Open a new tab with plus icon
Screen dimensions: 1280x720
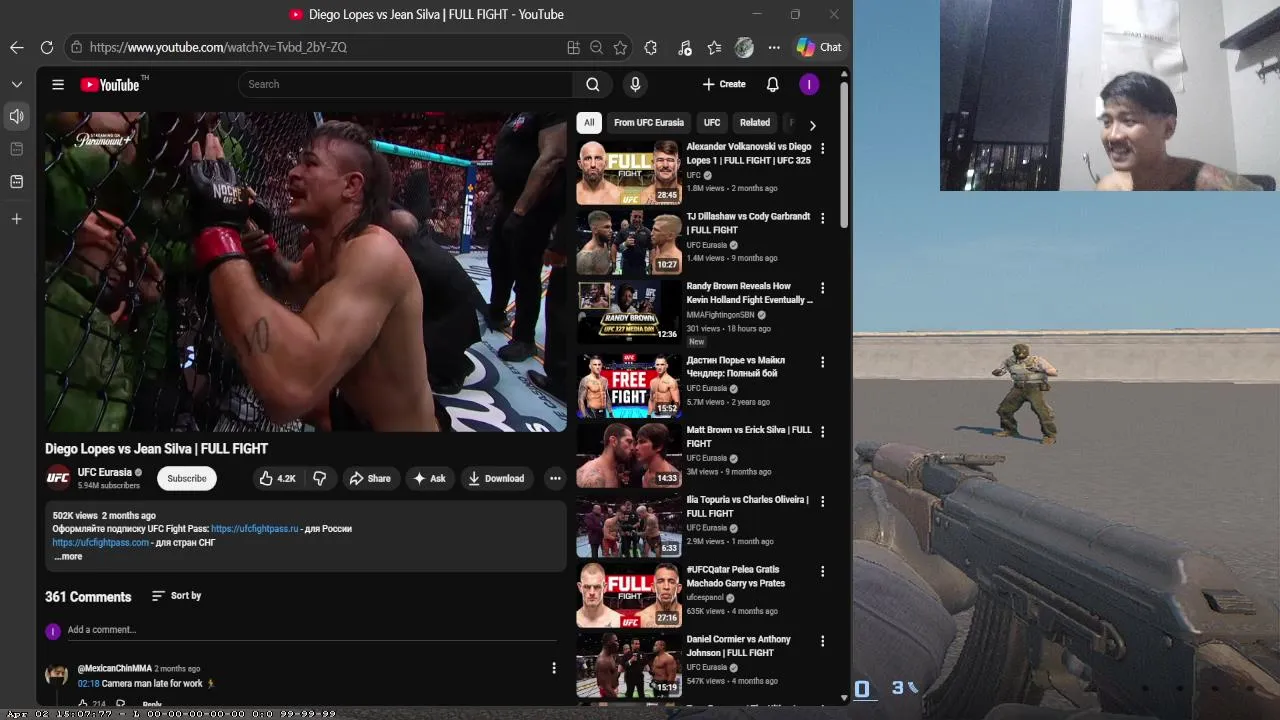[17, 219]
